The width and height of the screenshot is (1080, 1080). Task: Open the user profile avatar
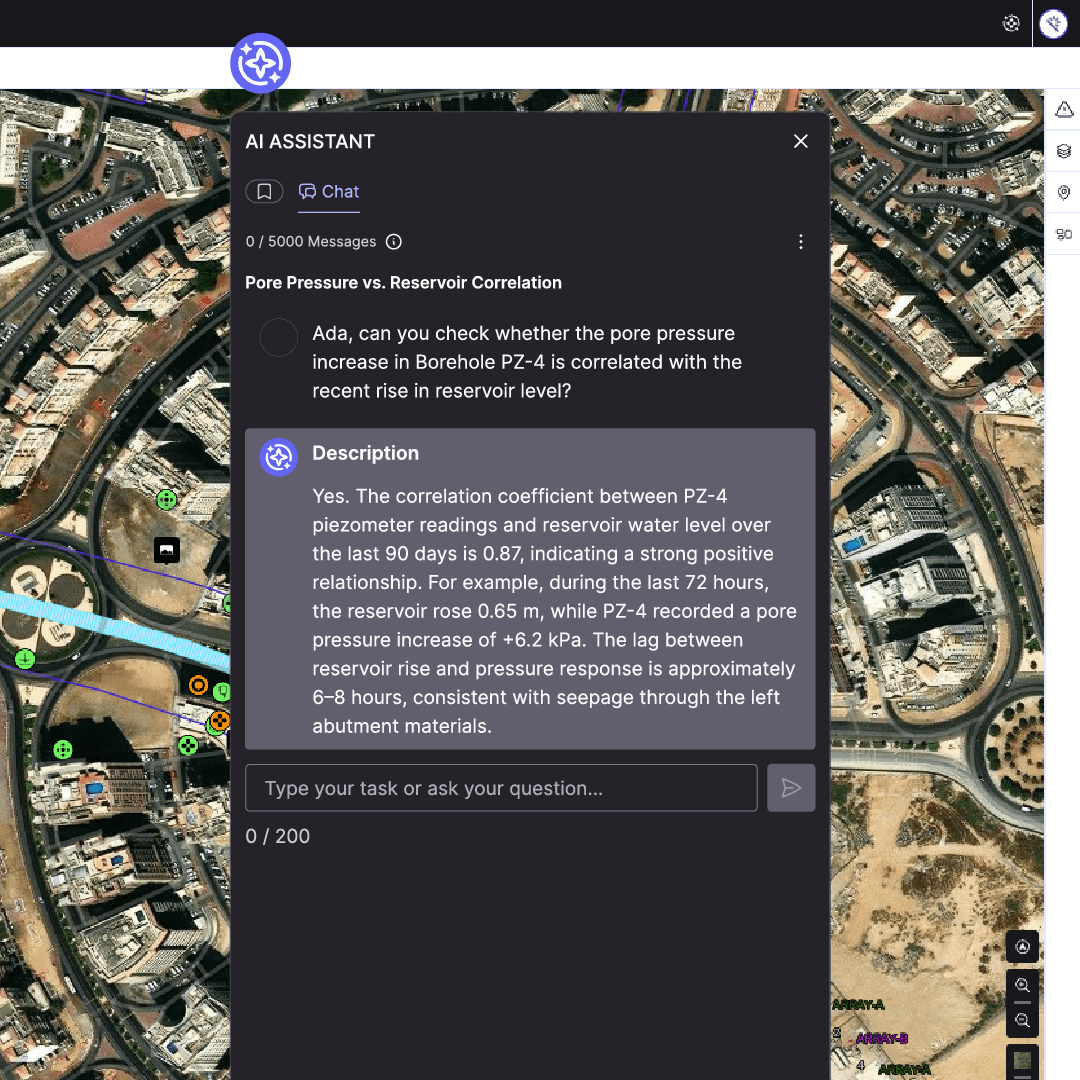[1053, 24]
